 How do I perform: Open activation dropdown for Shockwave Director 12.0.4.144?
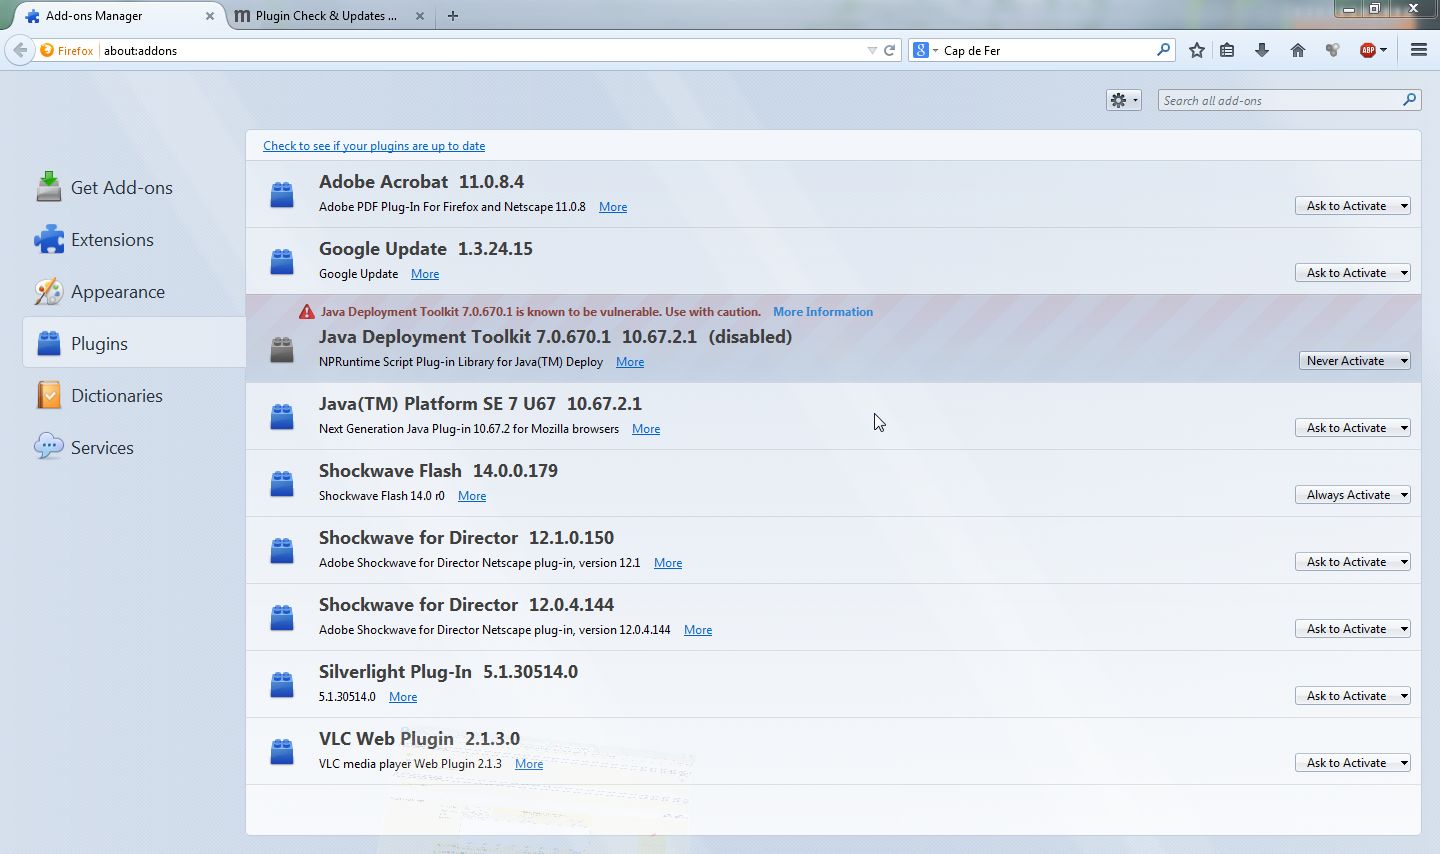[x=1352, y=628]
